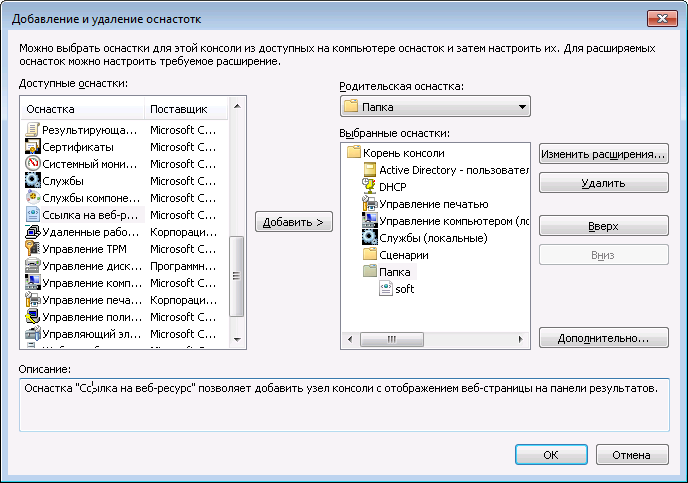Click the Добавить > button
This screenshot has height=483, width=688.
tap(294, 222)
